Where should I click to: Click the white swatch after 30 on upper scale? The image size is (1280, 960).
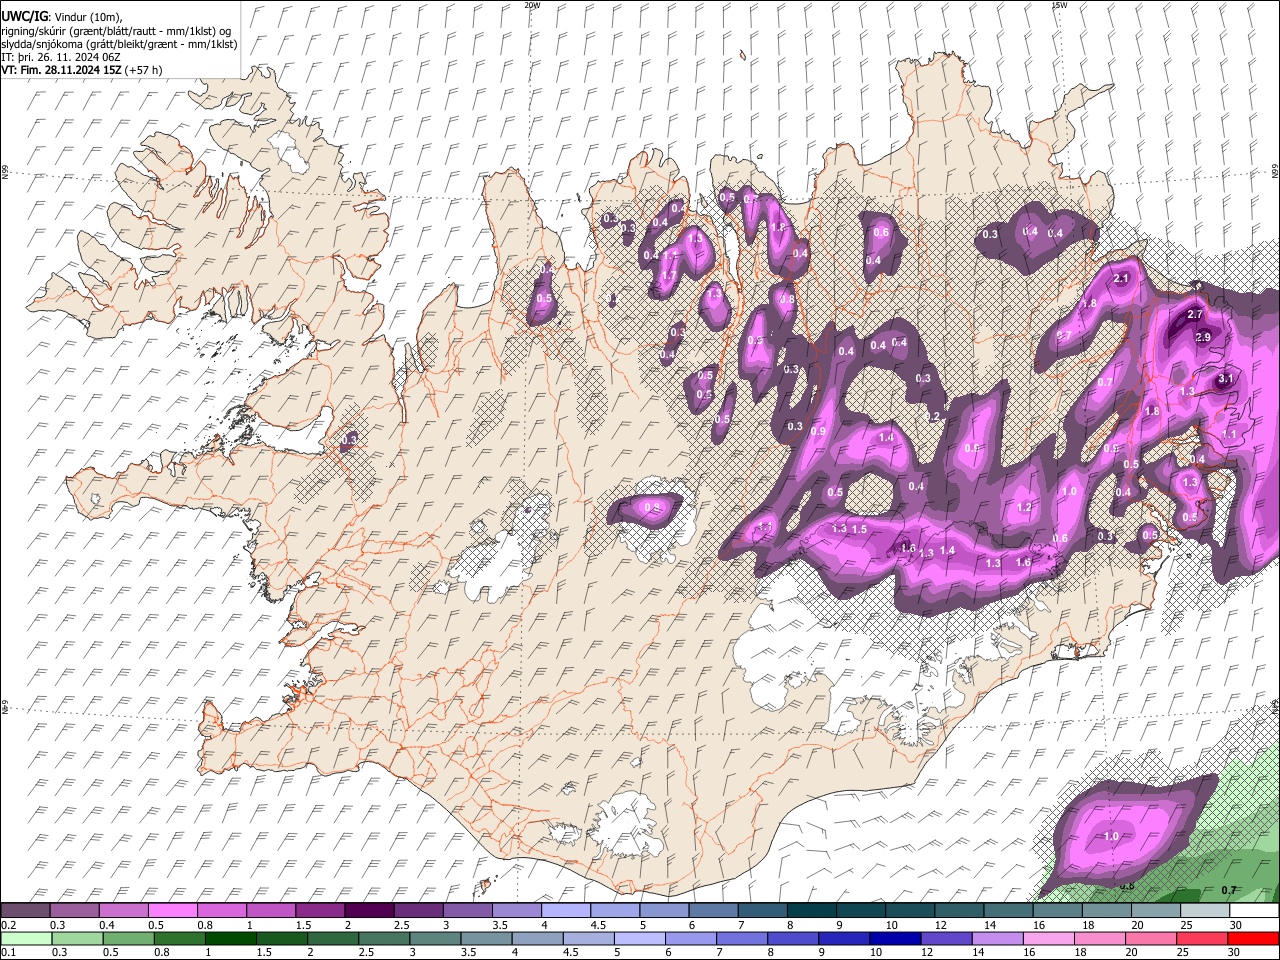pos(1255,910)
